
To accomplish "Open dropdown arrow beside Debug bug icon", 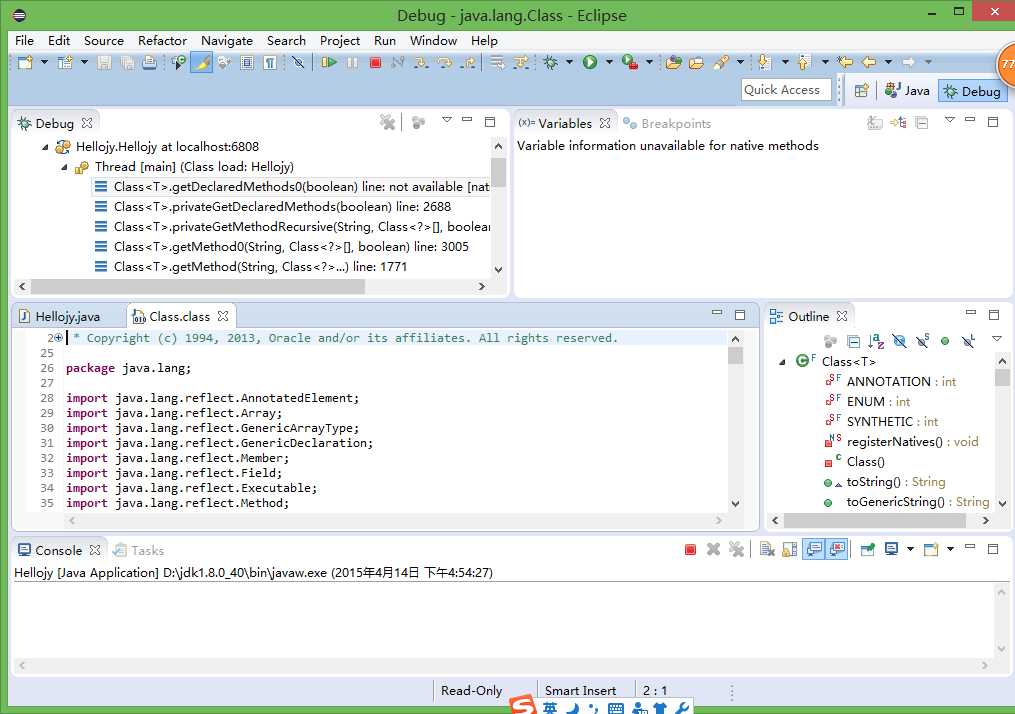I will coord(570,63).
